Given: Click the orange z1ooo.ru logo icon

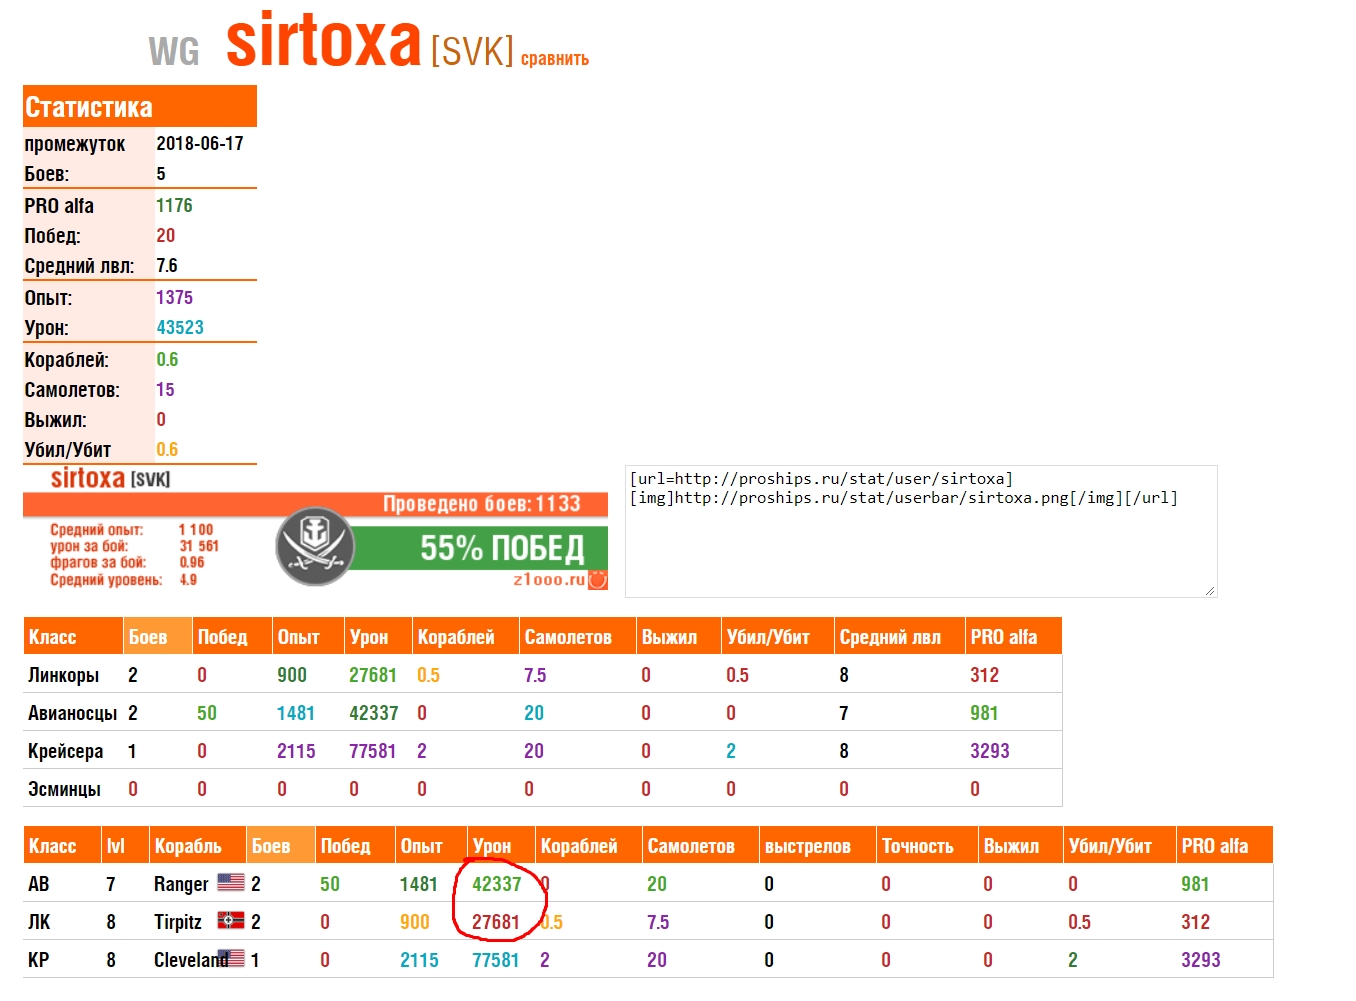Looking at the screenshot, I should [x=598, y=580].
